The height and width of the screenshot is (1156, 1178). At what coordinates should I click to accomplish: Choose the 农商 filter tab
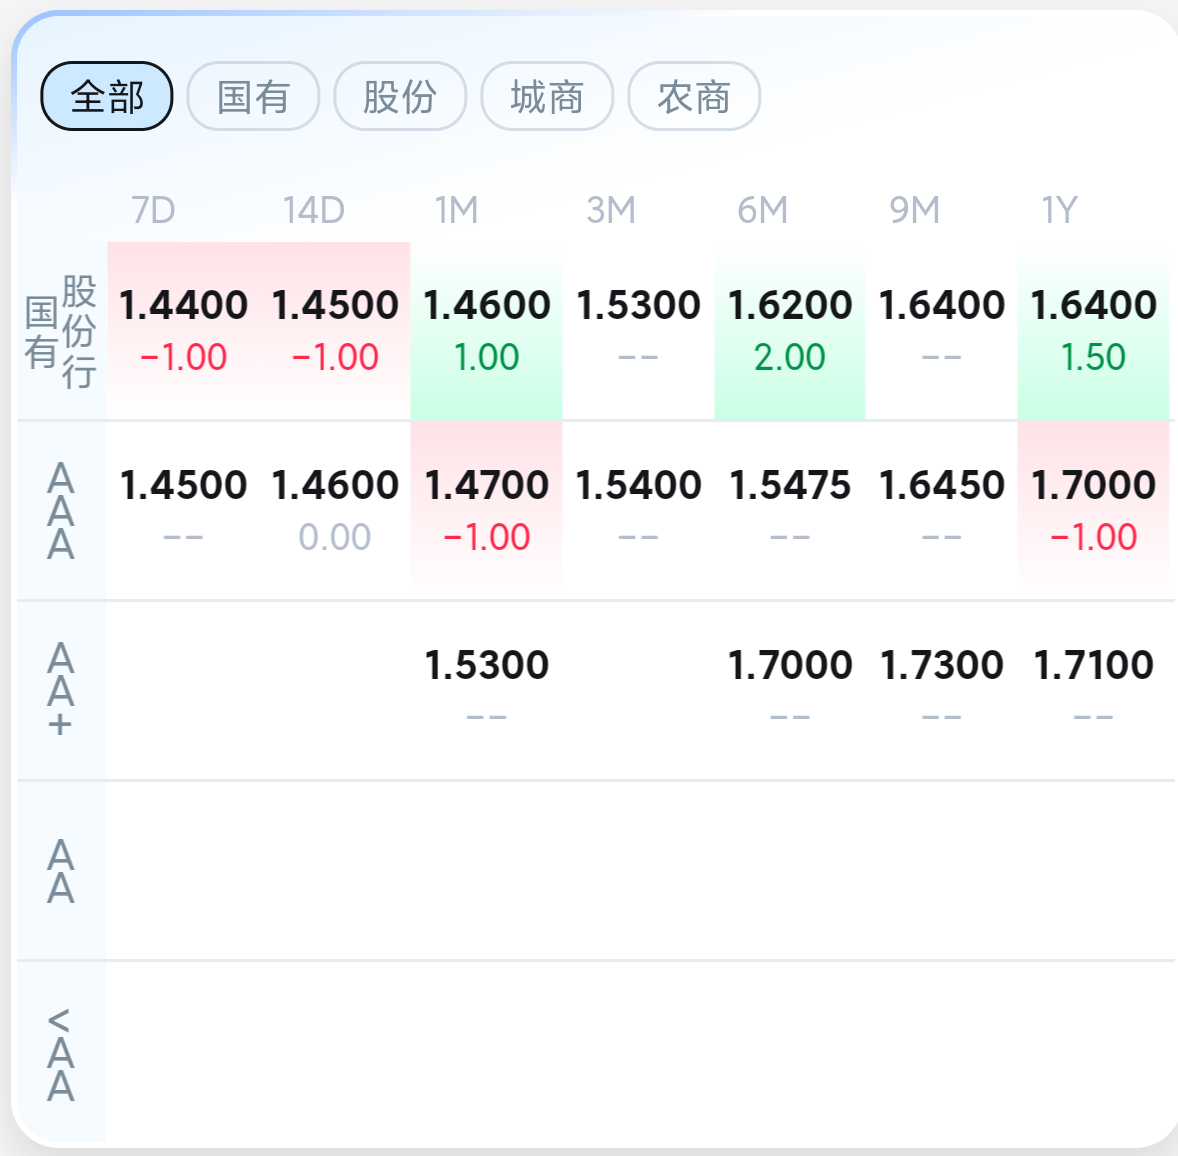(694, 96)
